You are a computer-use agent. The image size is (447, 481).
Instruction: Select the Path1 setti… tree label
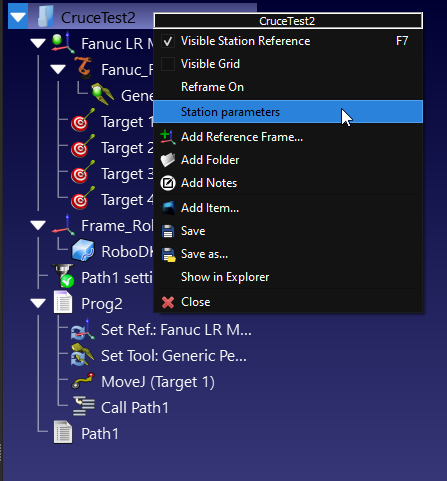click(x=117, y=278)
